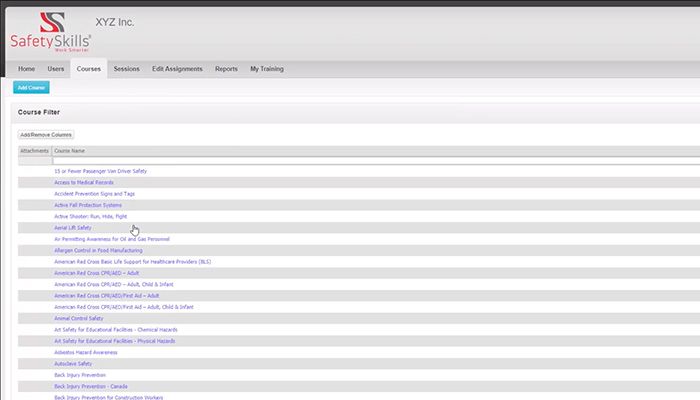This screenshot has width=700, height=400.
Task: Open the Home tab
Action: point(26,69)
